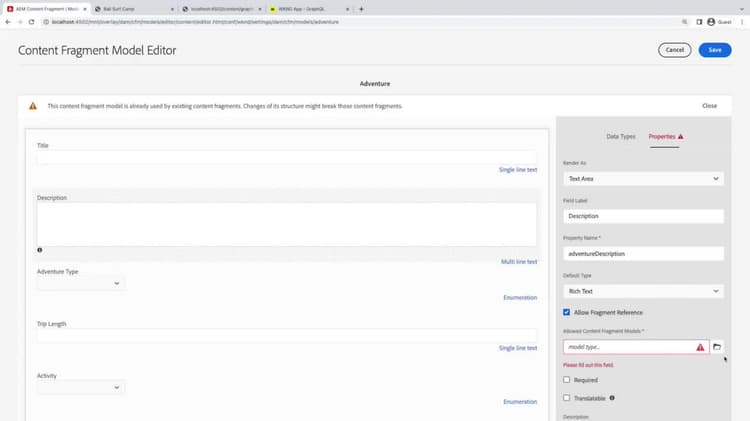Open a new browser tab
This screenshot has width=750, height=421.
click(361, 9)
